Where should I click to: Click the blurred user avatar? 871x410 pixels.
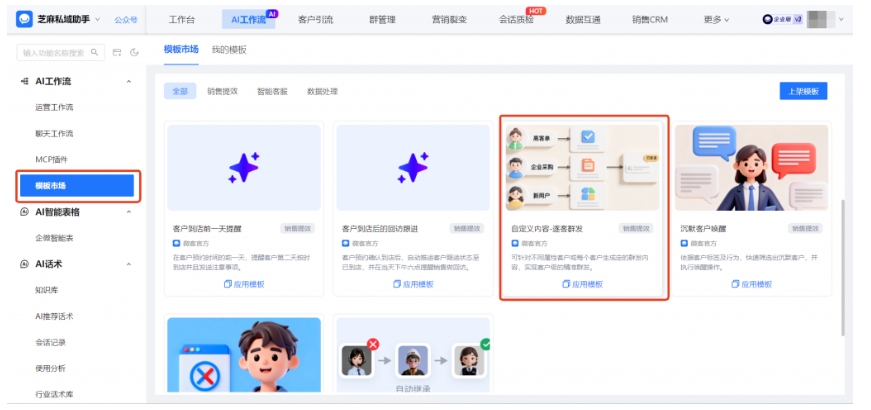coord(821,19)
